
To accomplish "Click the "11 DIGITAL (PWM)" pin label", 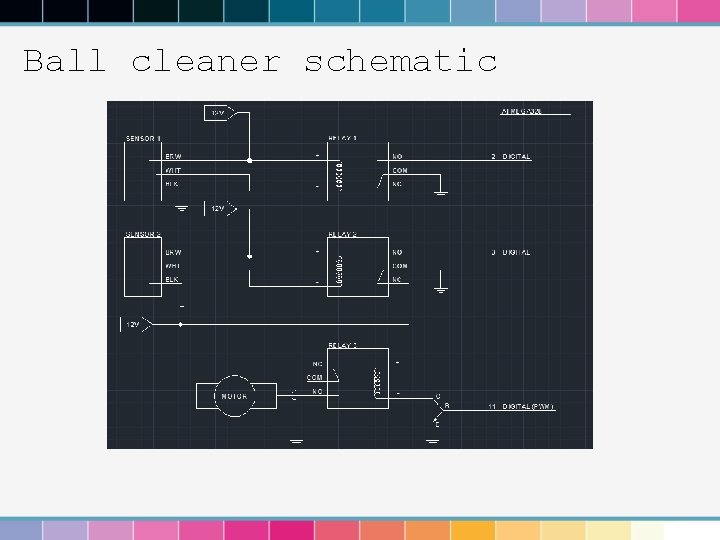I will (x=521, y=406).
